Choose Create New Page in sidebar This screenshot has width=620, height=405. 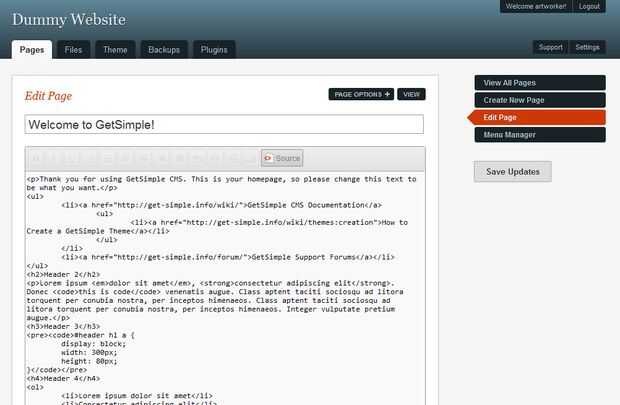pos(540,100)
